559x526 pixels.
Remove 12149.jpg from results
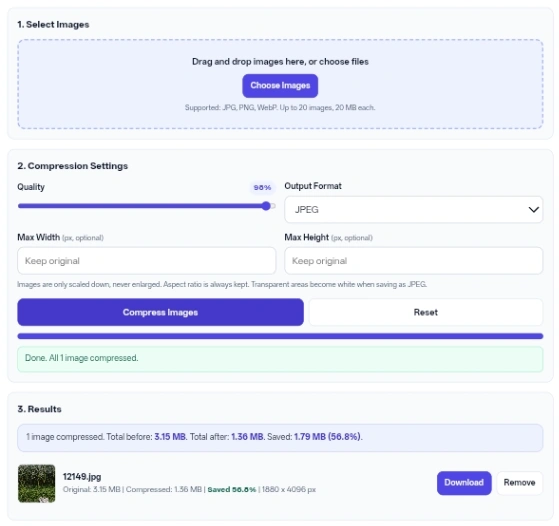coord(519,483)
